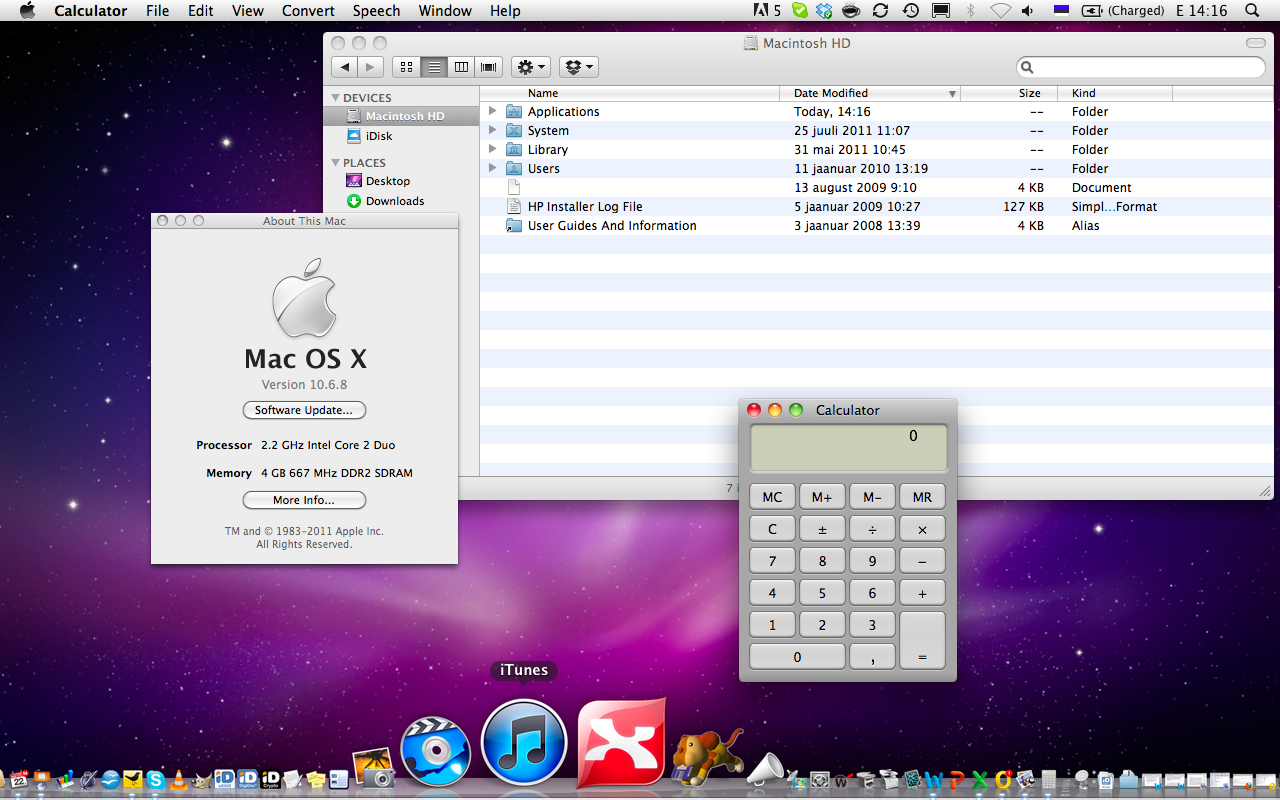Switch Finder to column view
The image size is (1280, 800).
coord(461,67)
